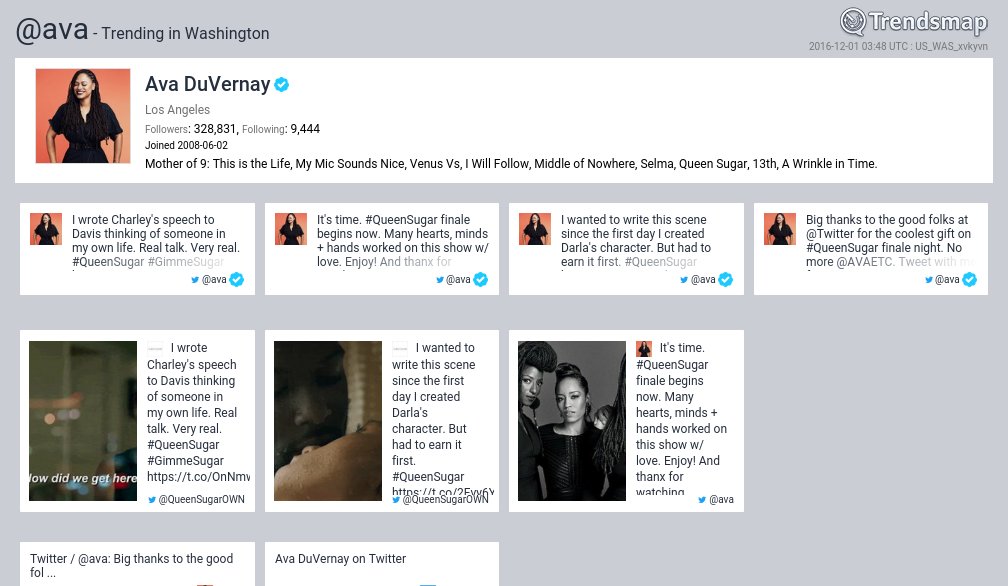The width and height of the screenshot is (1008, 586).
Task: Open @ava handle on media 'It's time' card
Action: (x=721, y=499)
